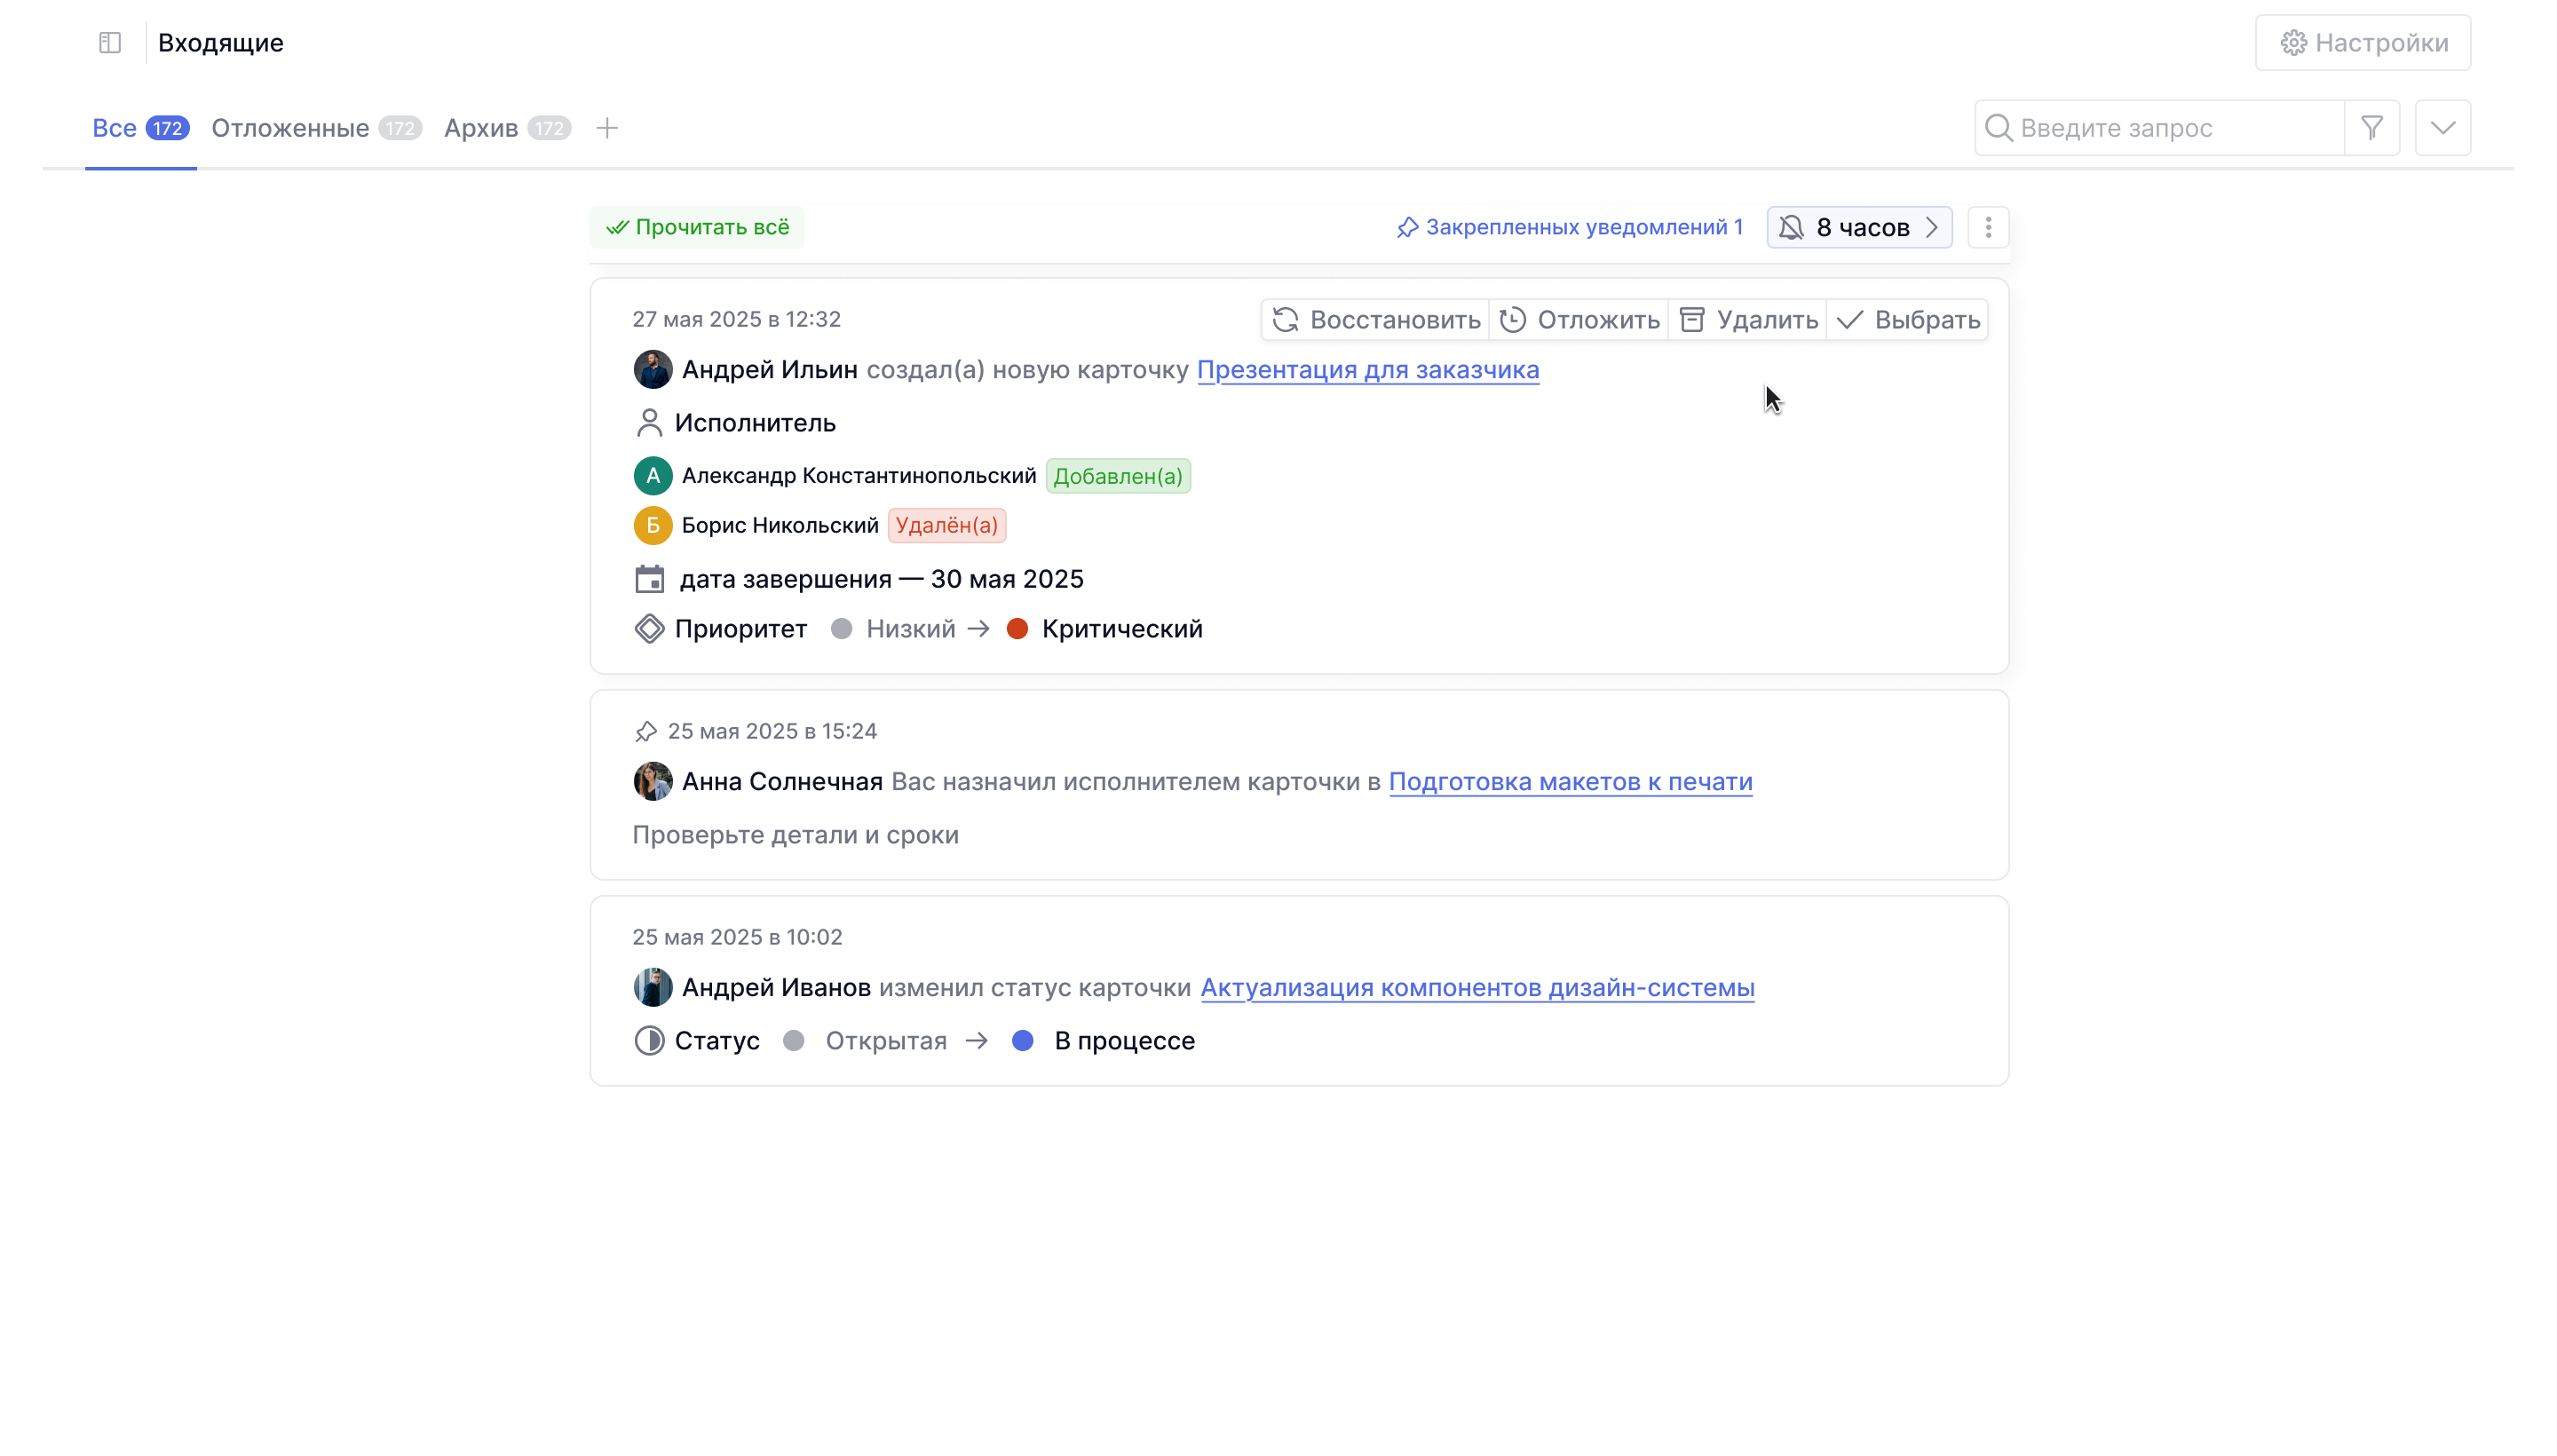Click the magnifier icon in the search bar
The image size is (2557, 1456).
[x=2000, y=127]
